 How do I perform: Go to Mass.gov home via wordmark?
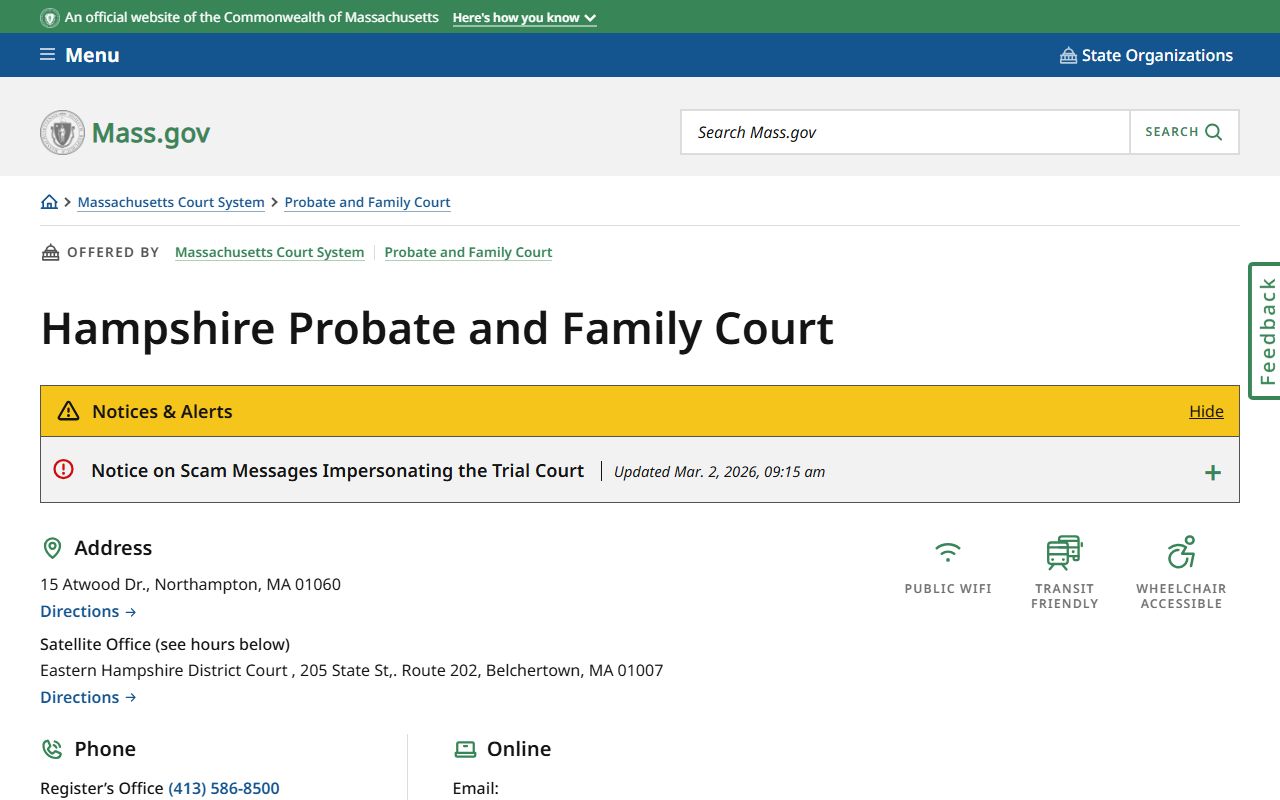(x=151, y=133)
